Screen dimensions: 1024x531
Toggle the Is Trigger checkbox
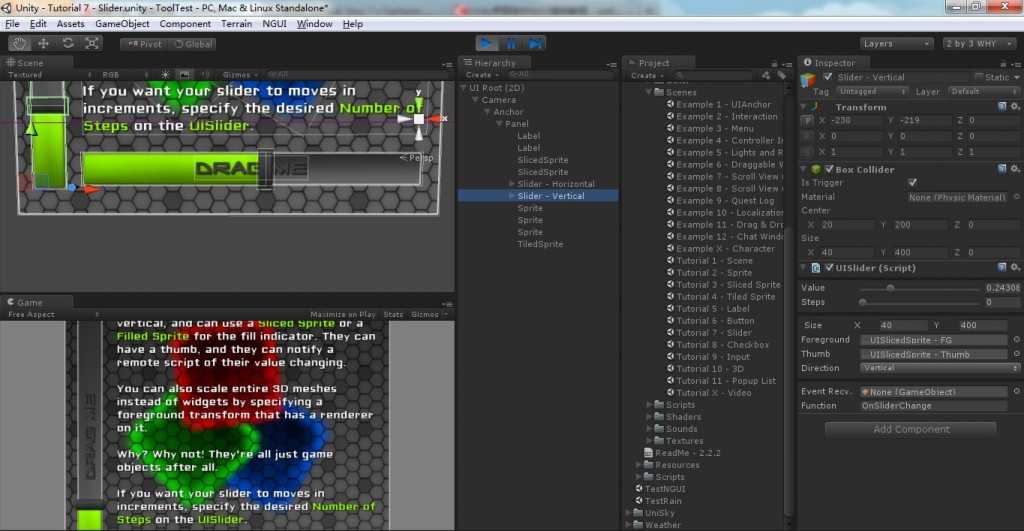[x=912, y=182]
